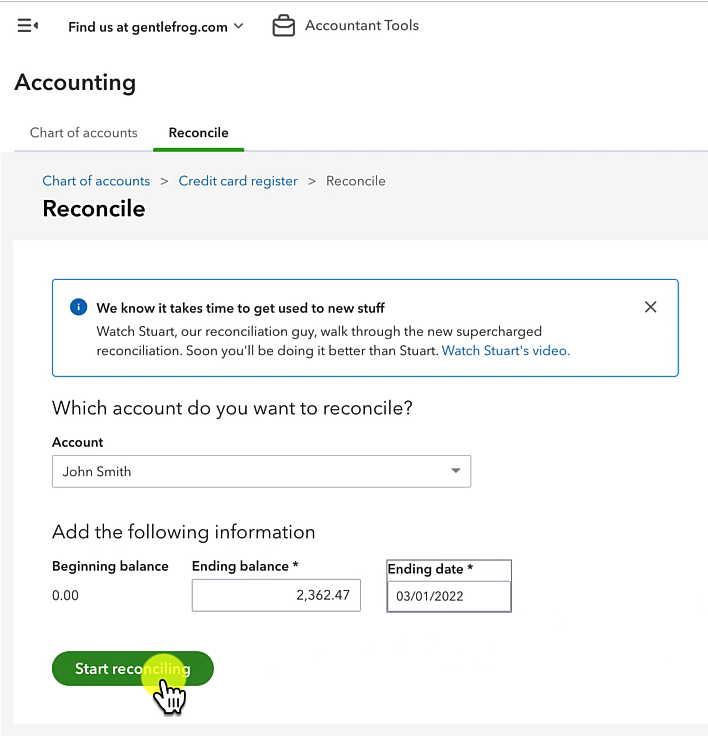
Task: Open the gentlefrog.com company dropdown chevron
Action: tap(239, 26)
